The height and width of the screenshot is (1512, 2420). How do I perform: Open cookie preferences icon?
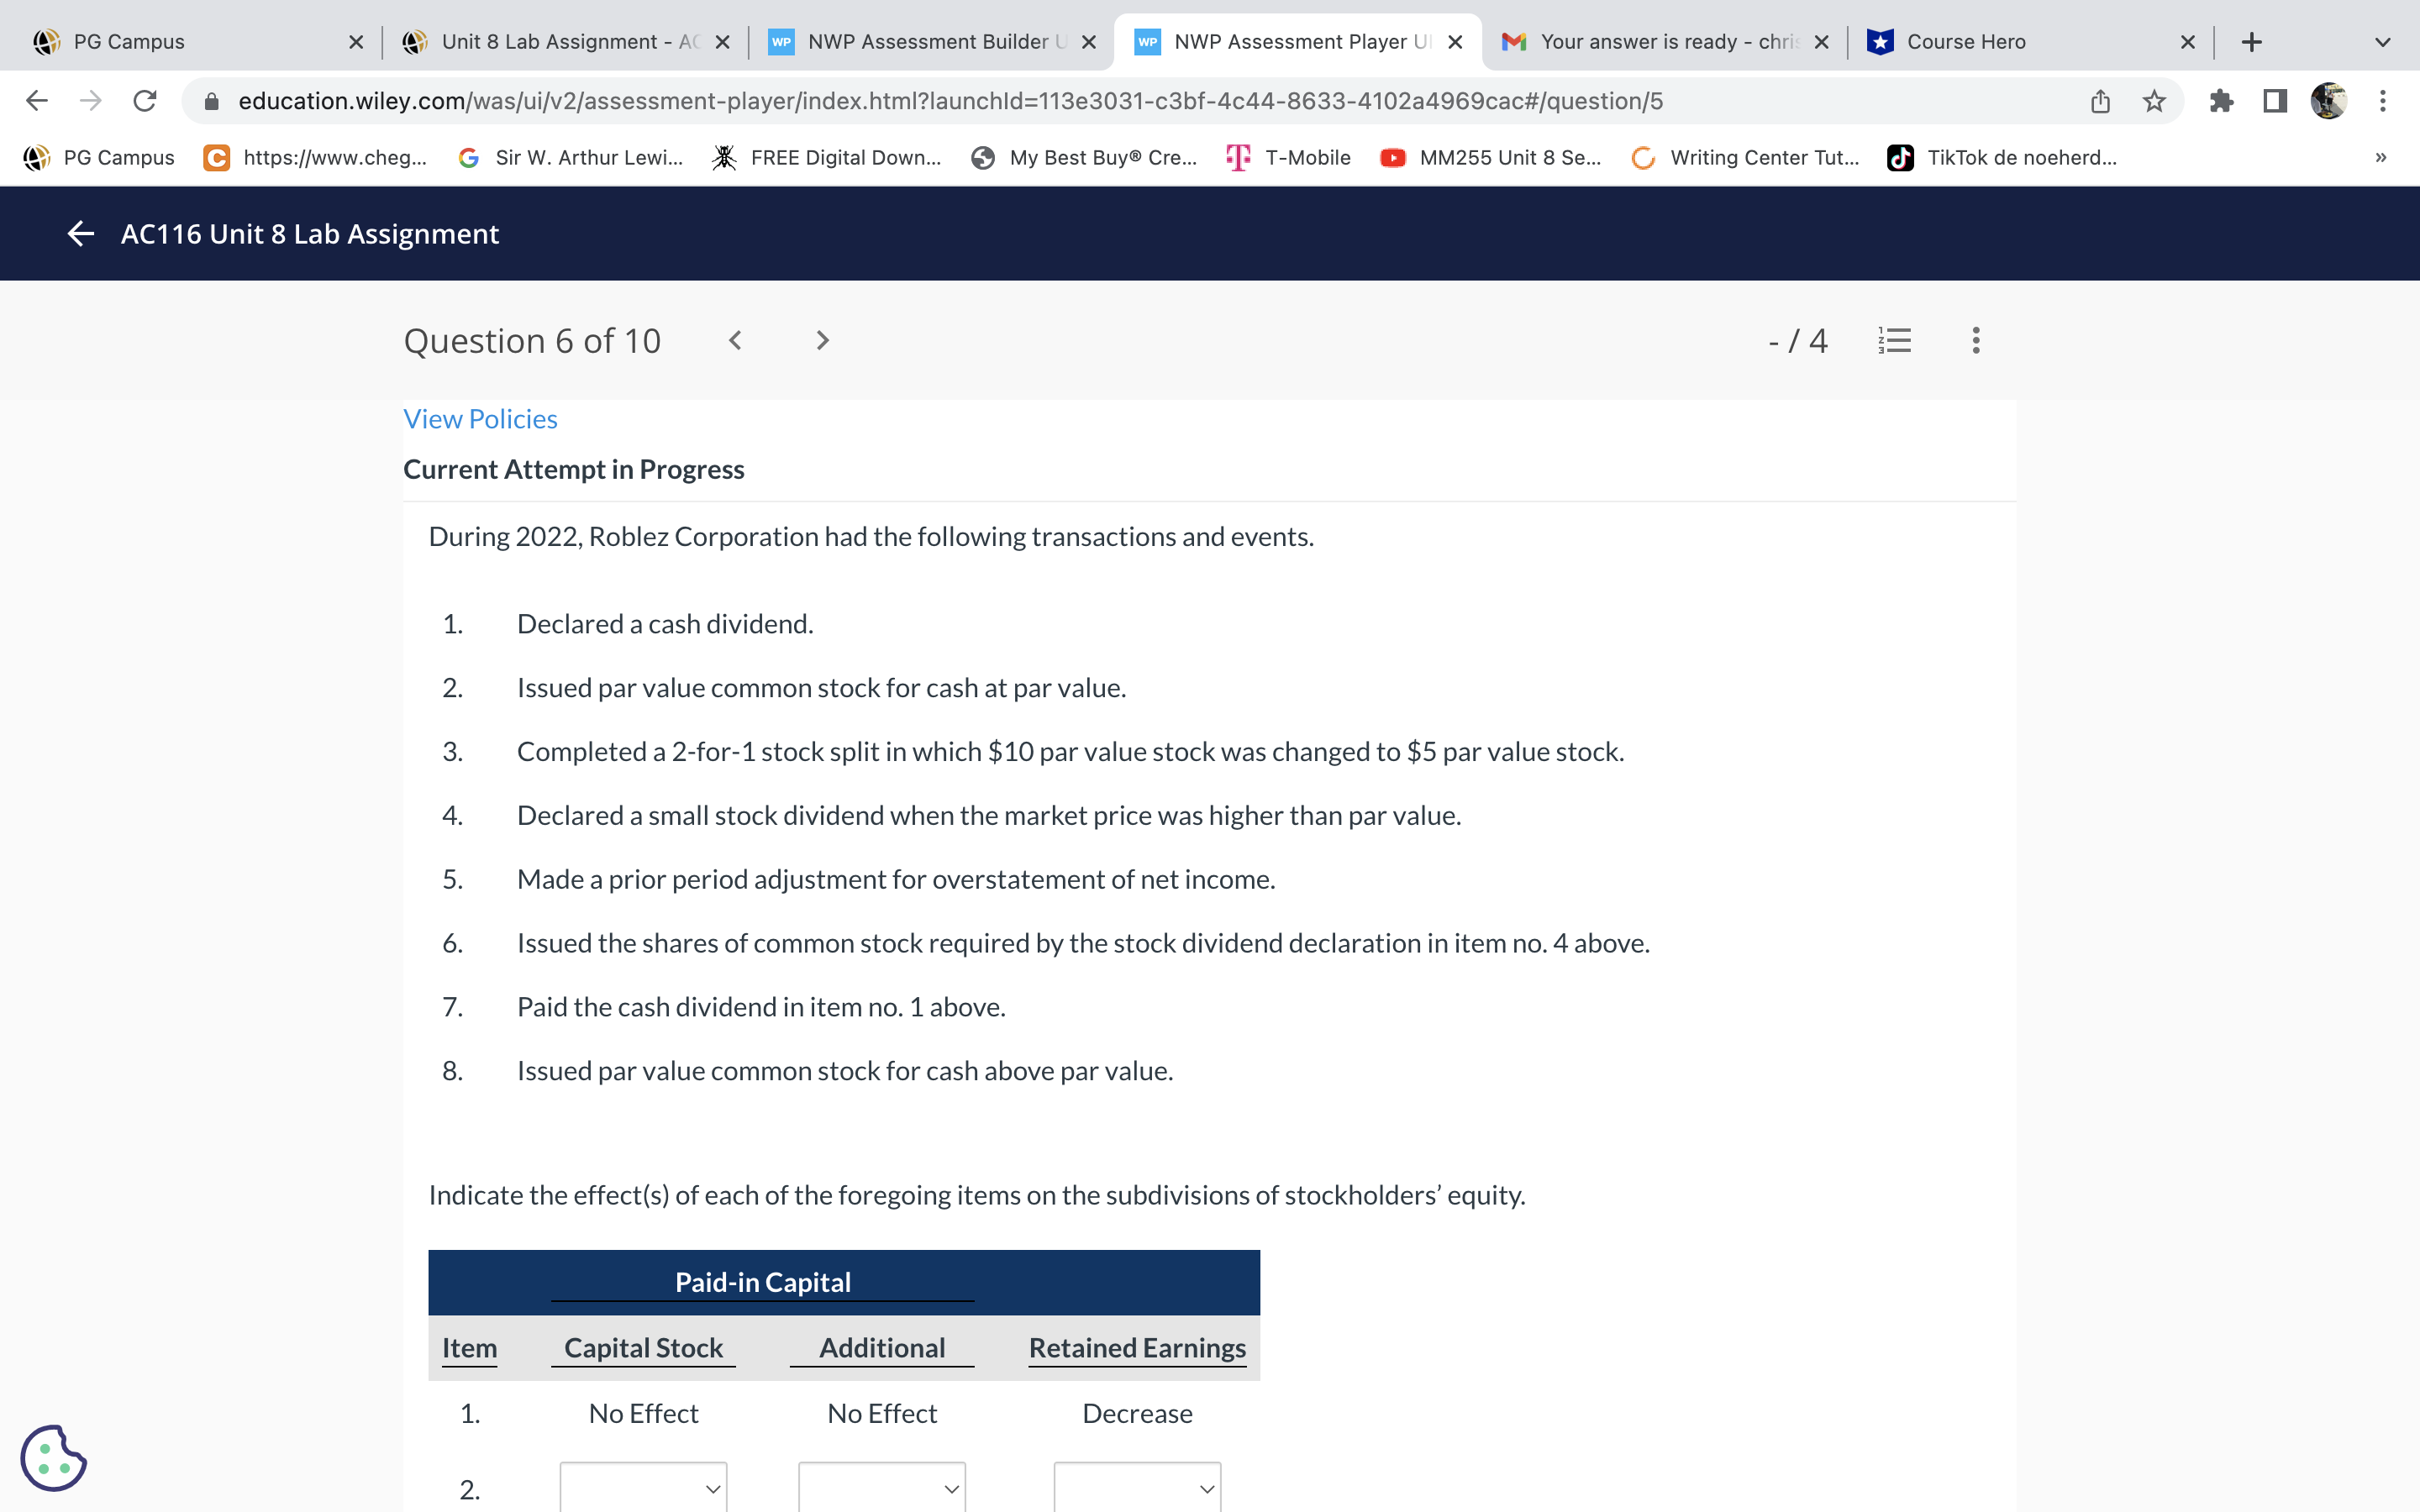click(53, 1457)
